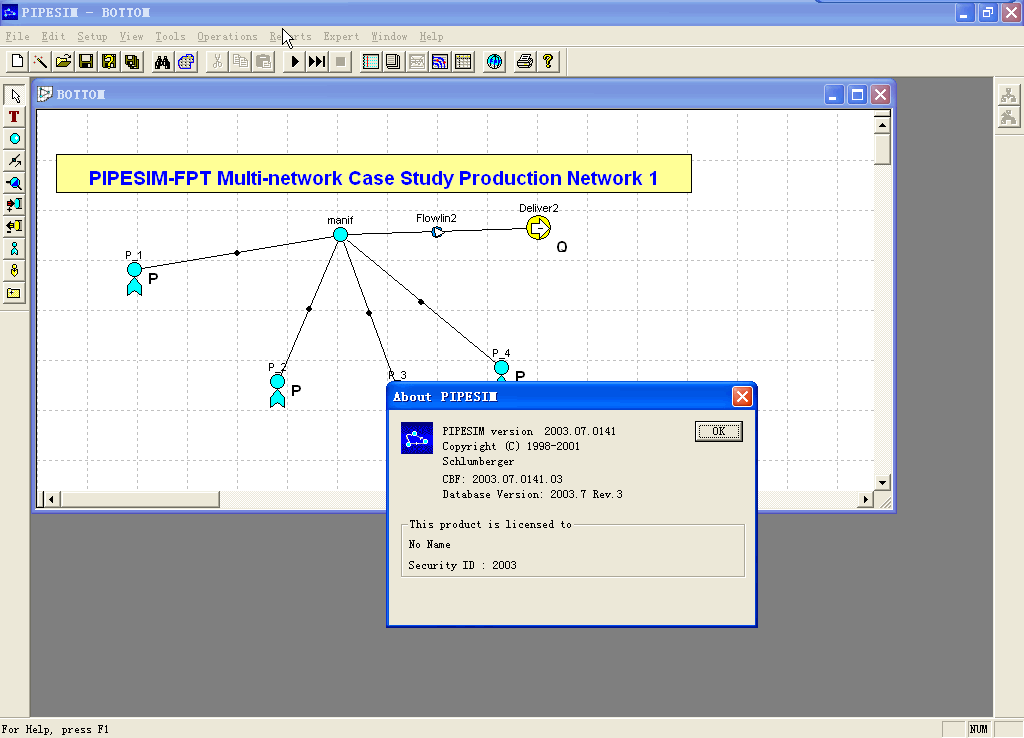Click horizontal scrollbar right arrow
1024x738 pixels.
click(865, 500)
